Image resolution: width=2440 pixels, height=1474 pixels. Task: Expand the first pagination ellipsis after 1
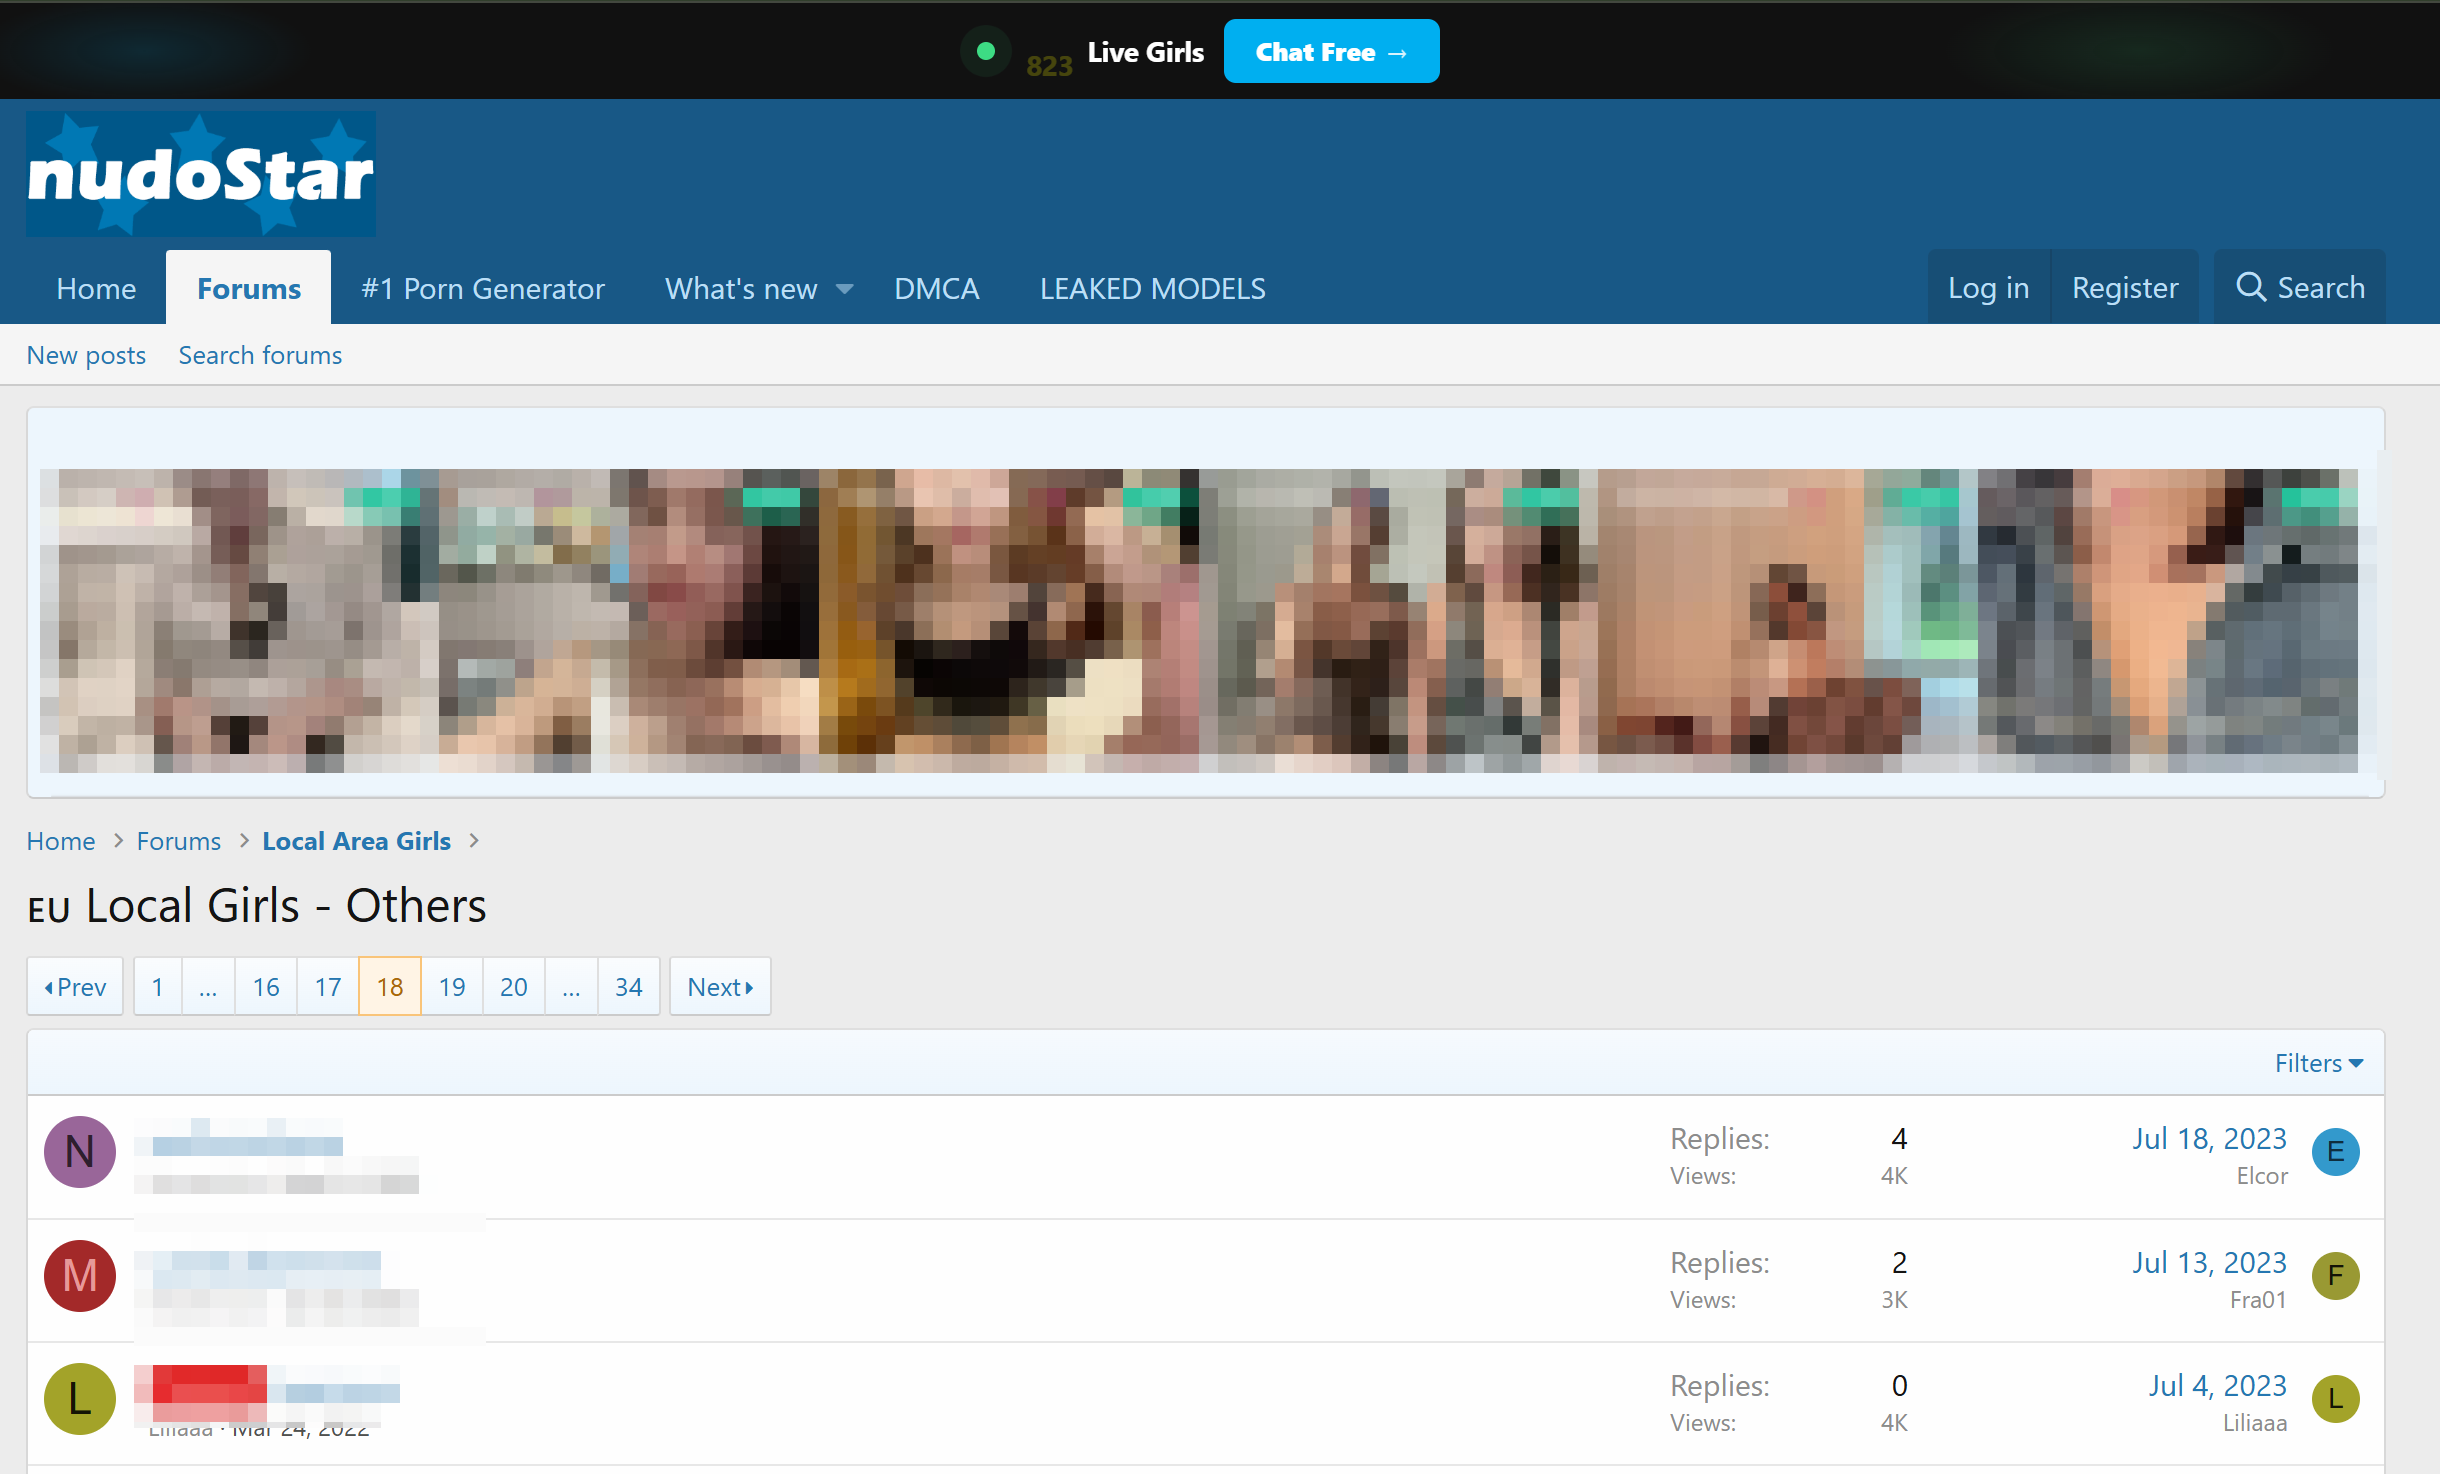coord(208,987)
